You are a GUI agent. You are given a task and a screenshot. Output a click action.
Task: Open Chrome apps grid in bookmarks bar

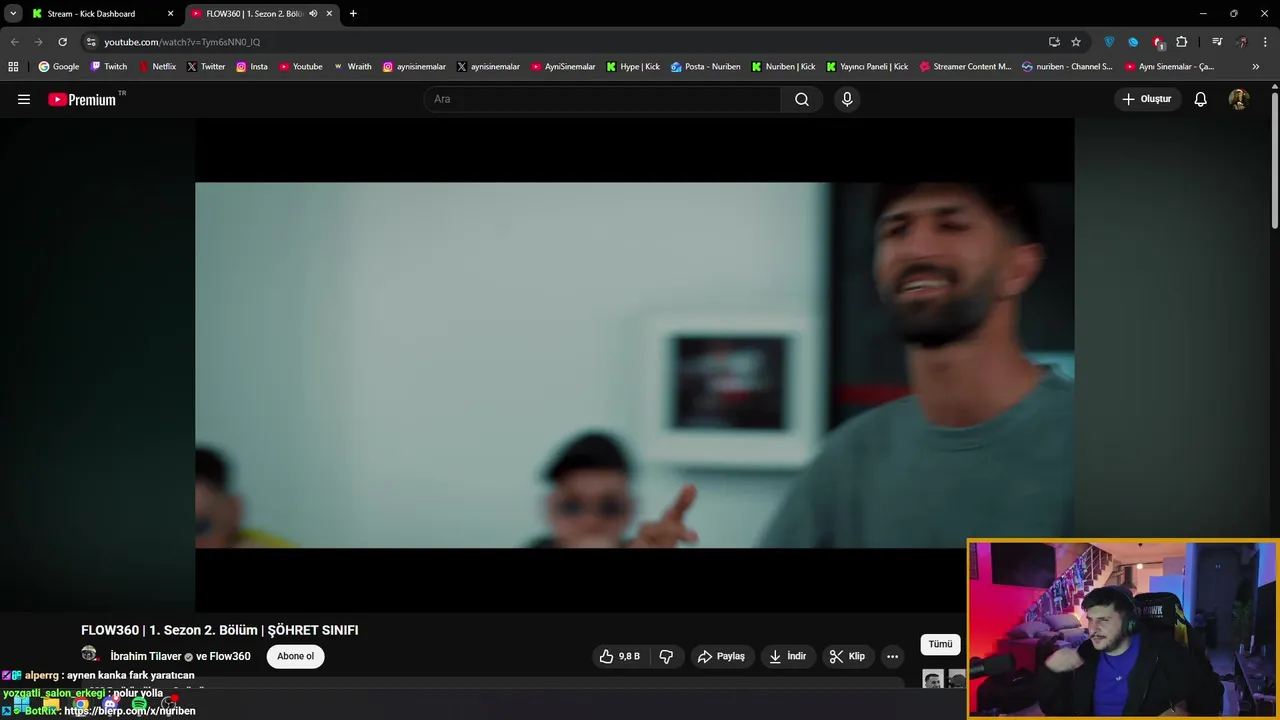[x=13, y=67]
